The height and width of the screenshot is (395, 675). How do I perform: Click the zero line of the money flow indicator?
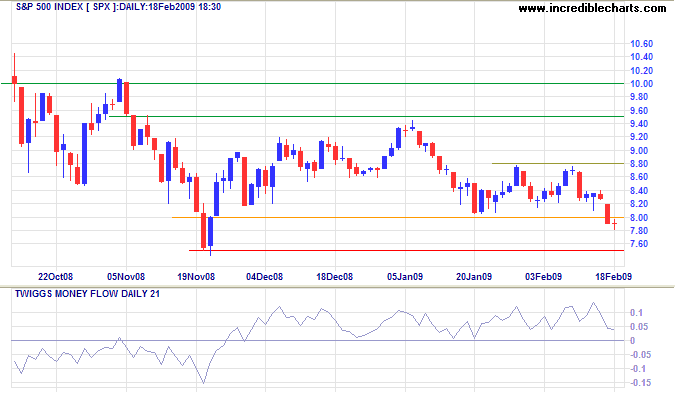[x=317, y=340]
